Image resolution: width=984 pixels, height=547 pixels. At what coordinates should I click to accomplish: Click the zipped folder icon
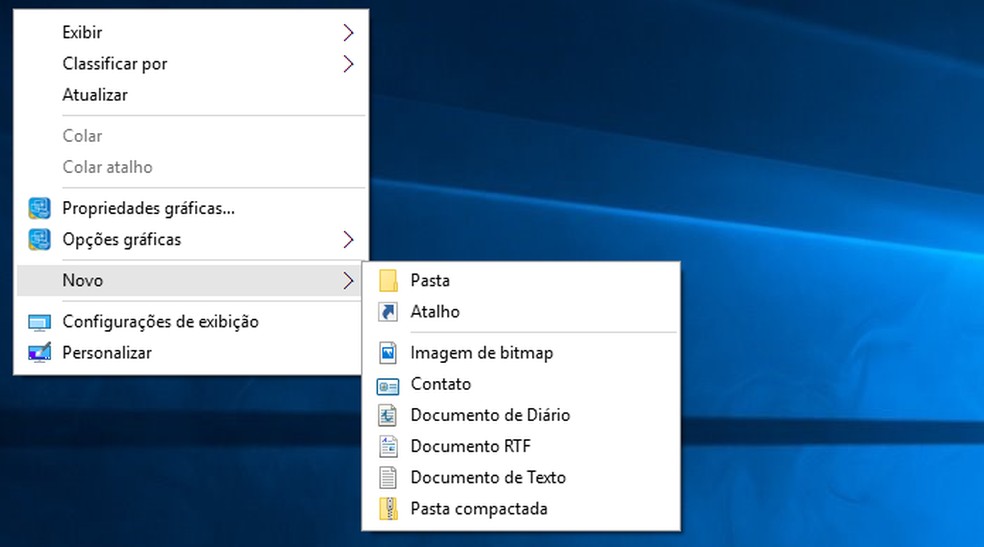(388, 509)
